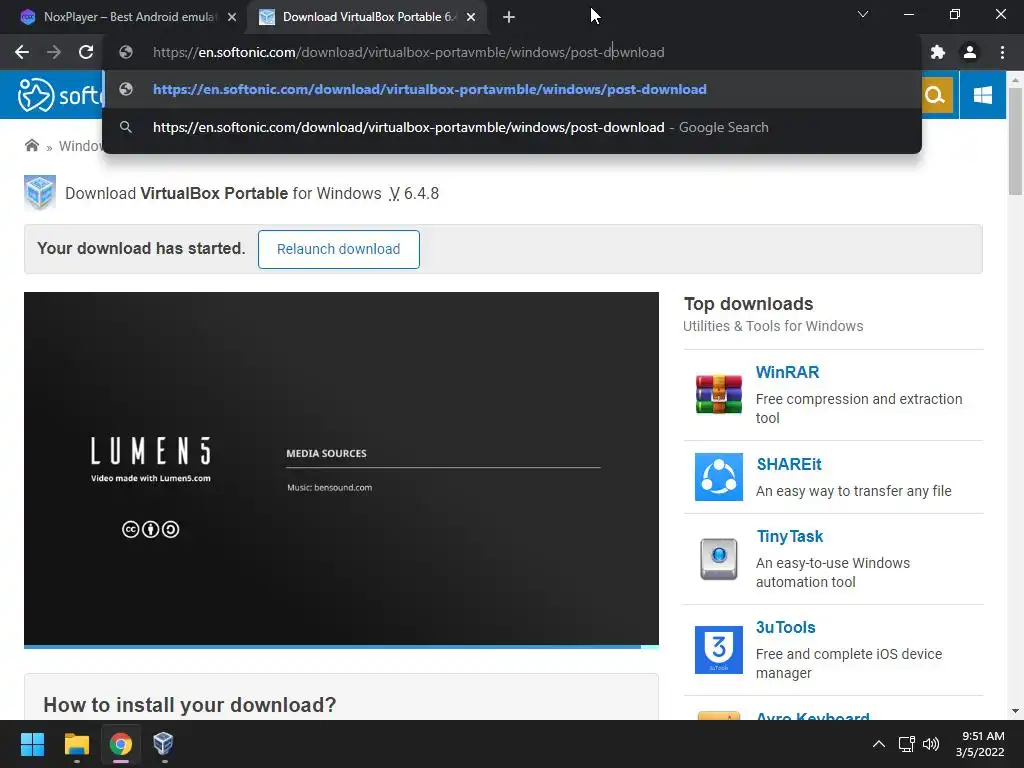Viewport: 1024px width, 768px height.
Task: Reload the page with the refresh icon
Action: point(86,52)
